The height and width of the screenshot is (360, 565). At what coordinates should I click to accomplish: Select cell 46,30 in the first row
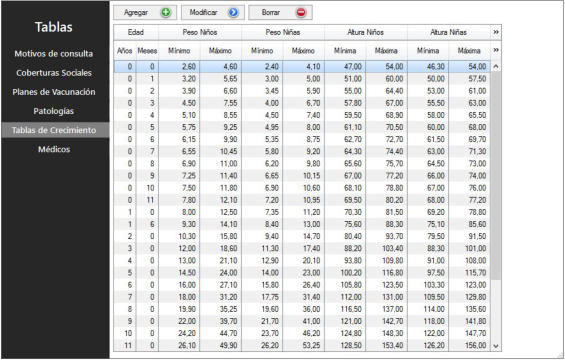428,67
